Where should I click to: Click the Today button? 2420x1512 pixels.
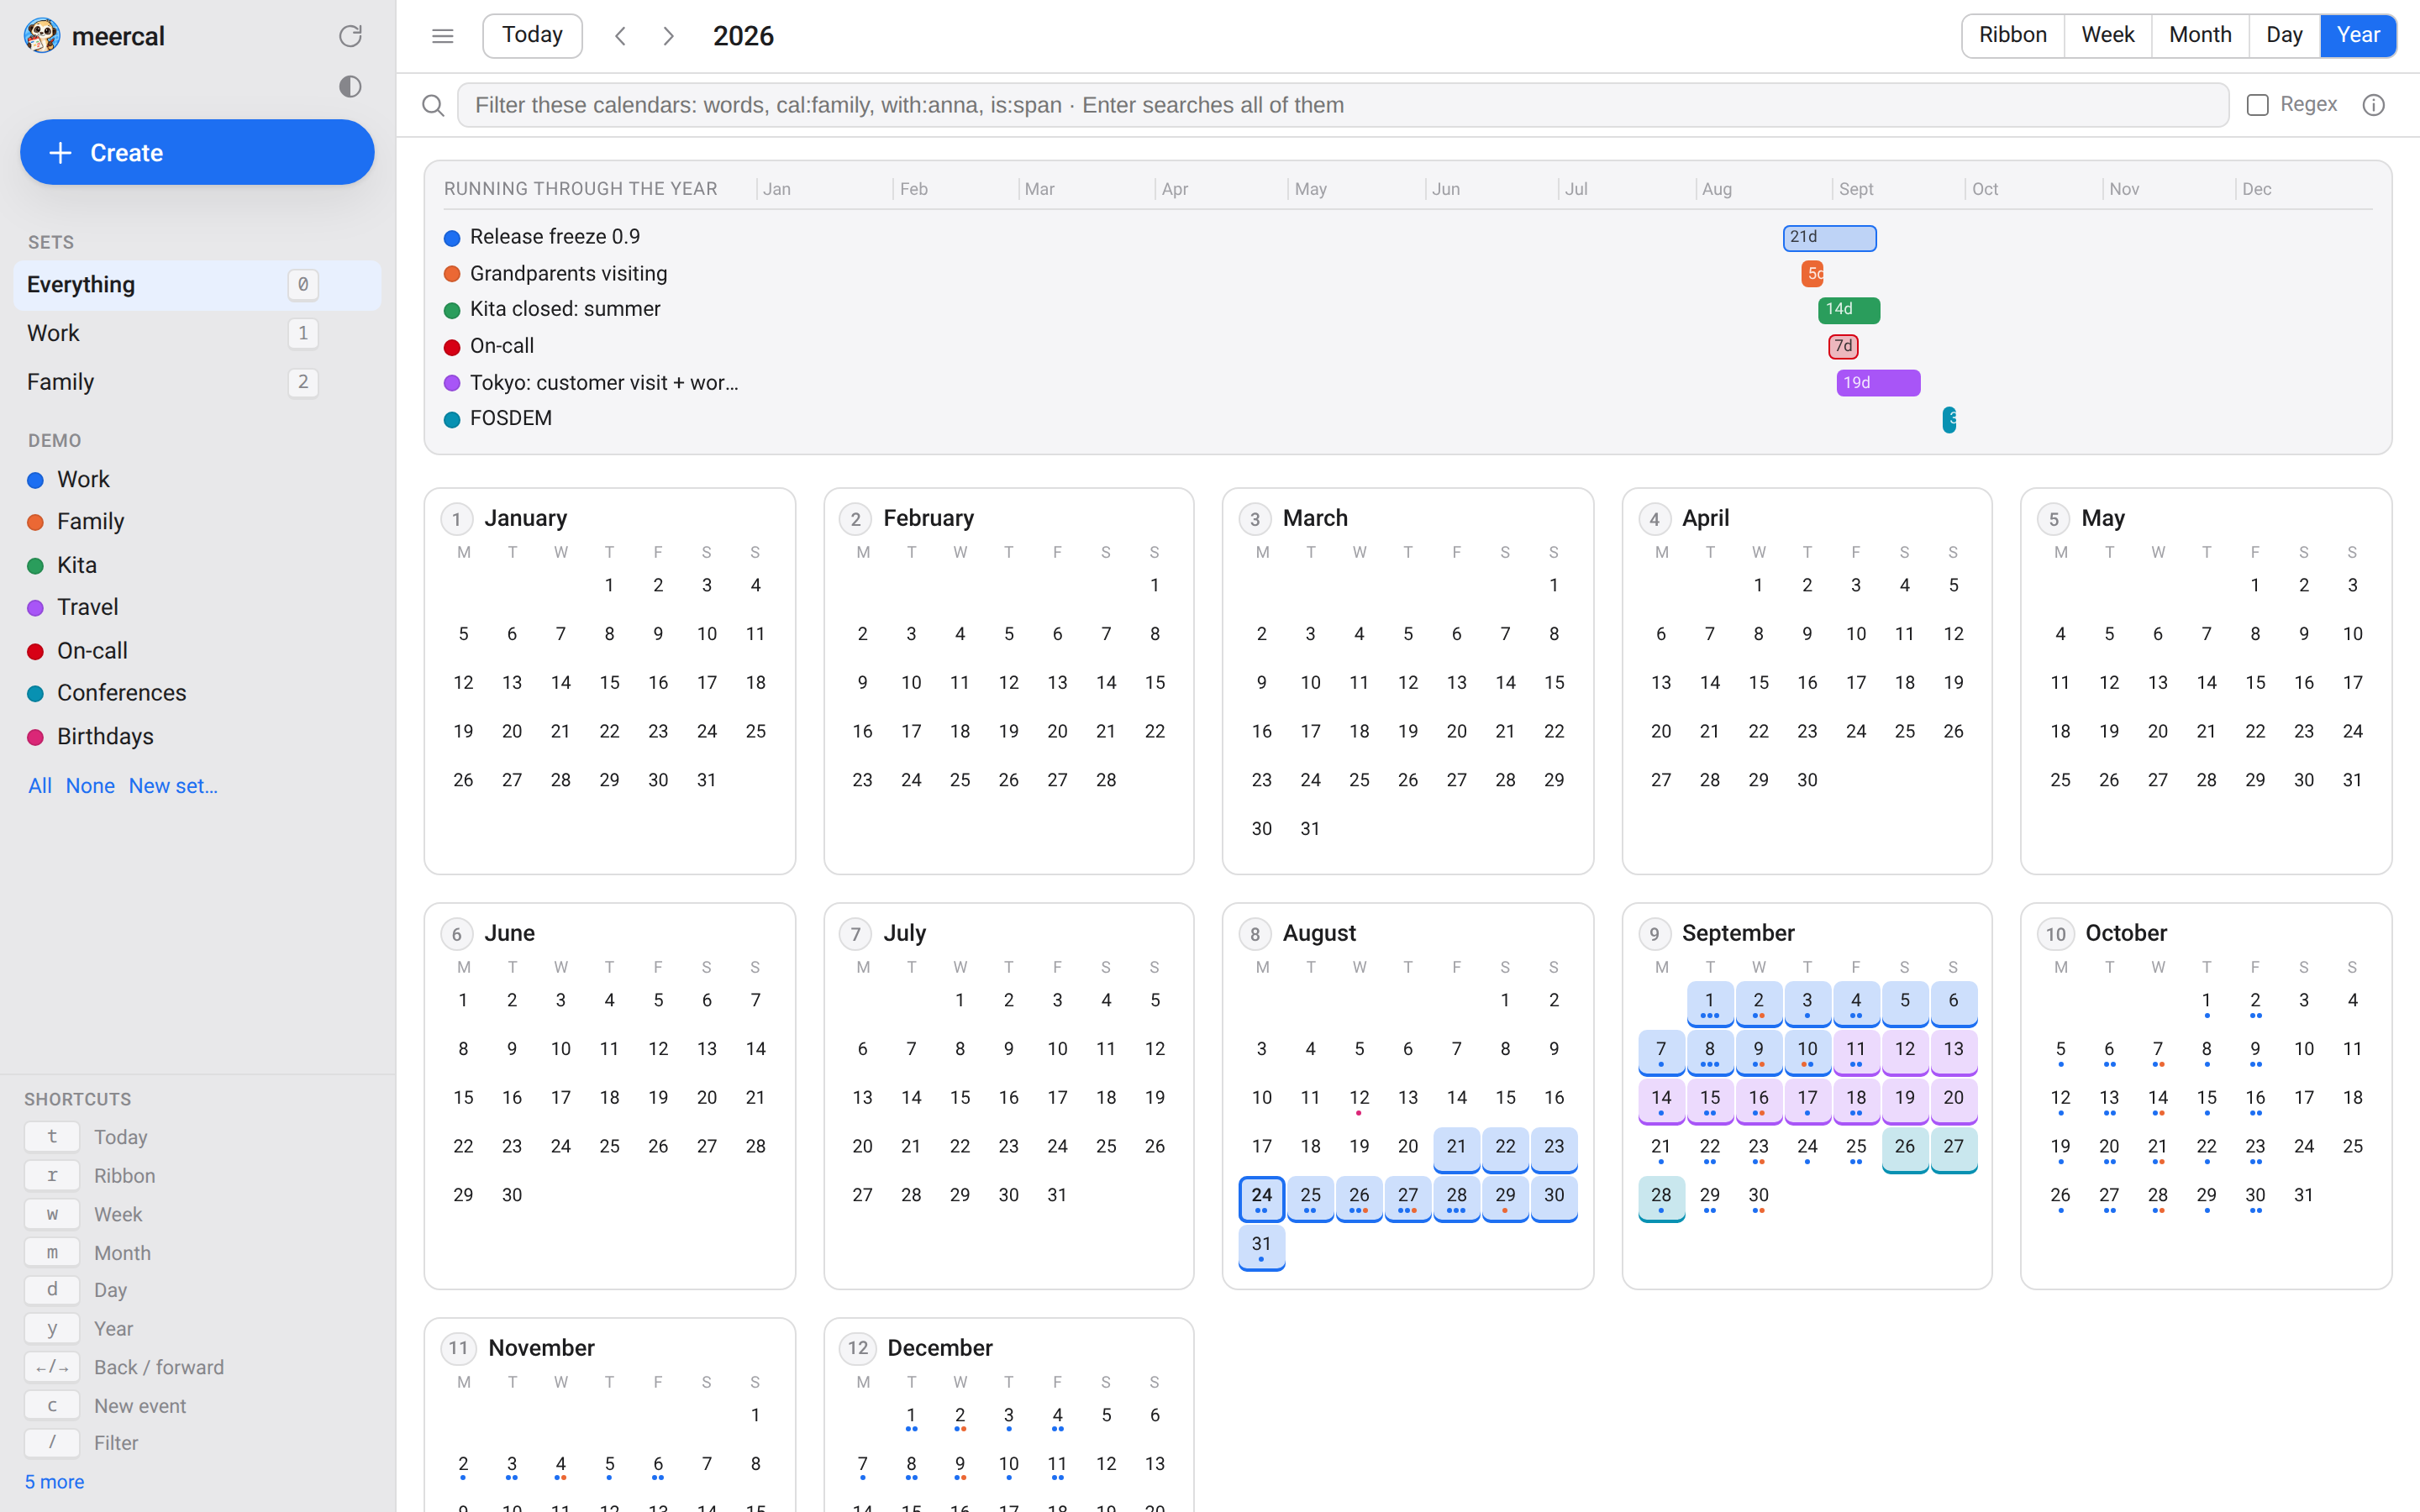pos(532,36)
